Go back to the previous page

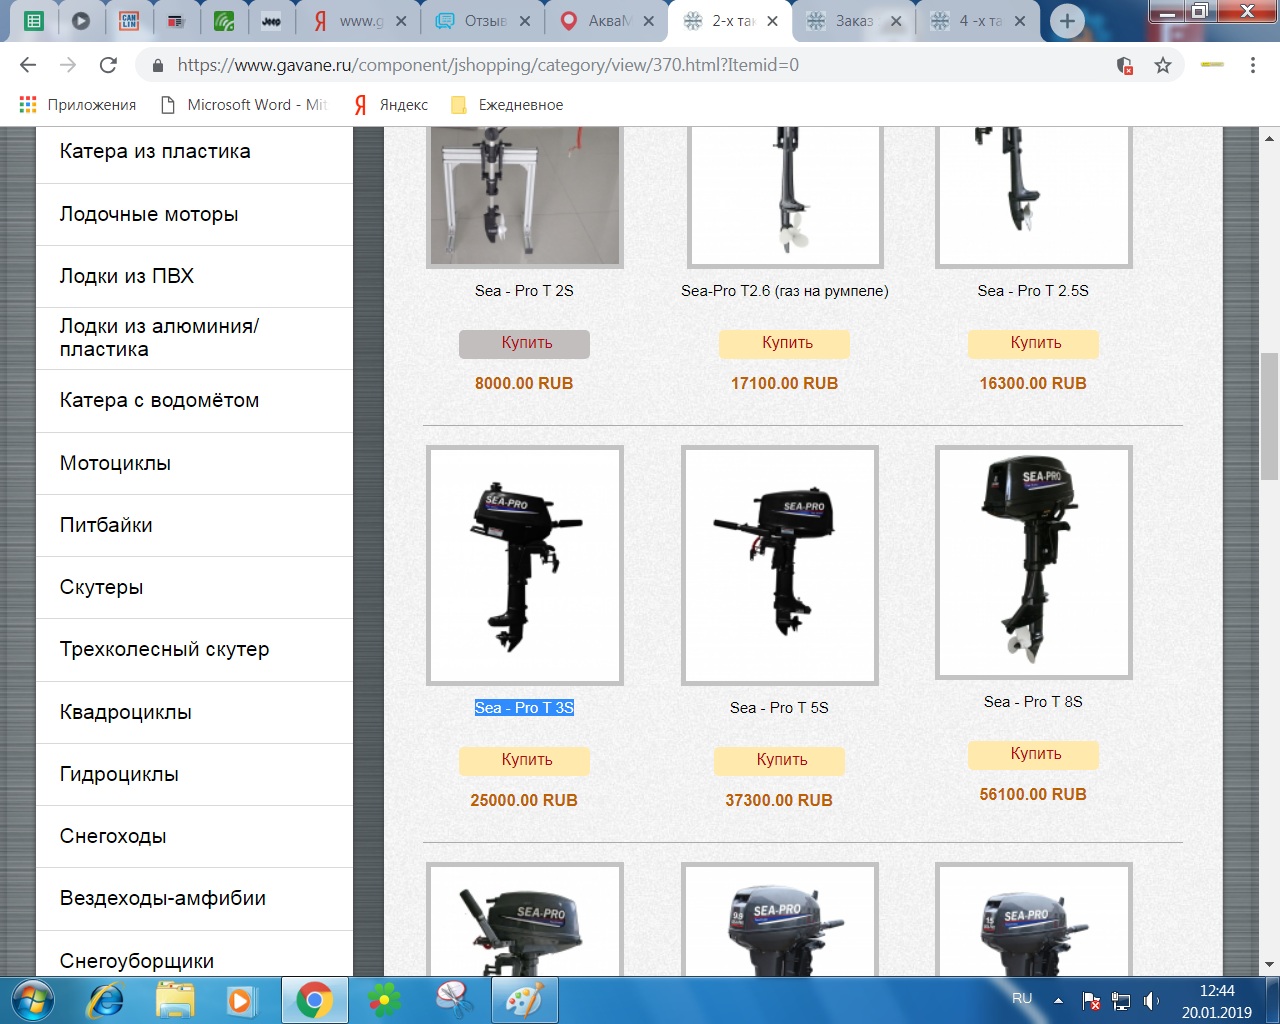[x=28, y=65]
